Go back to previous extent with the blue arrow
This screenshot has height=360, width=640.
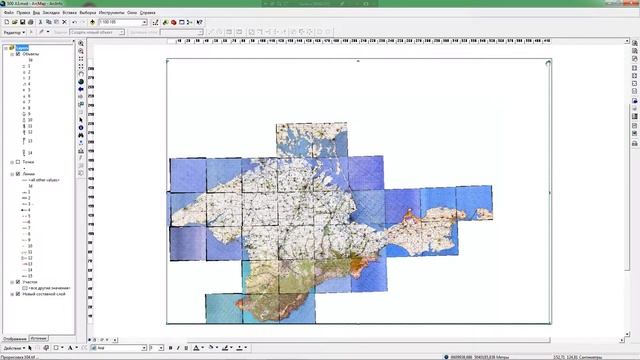pos(81,89)
